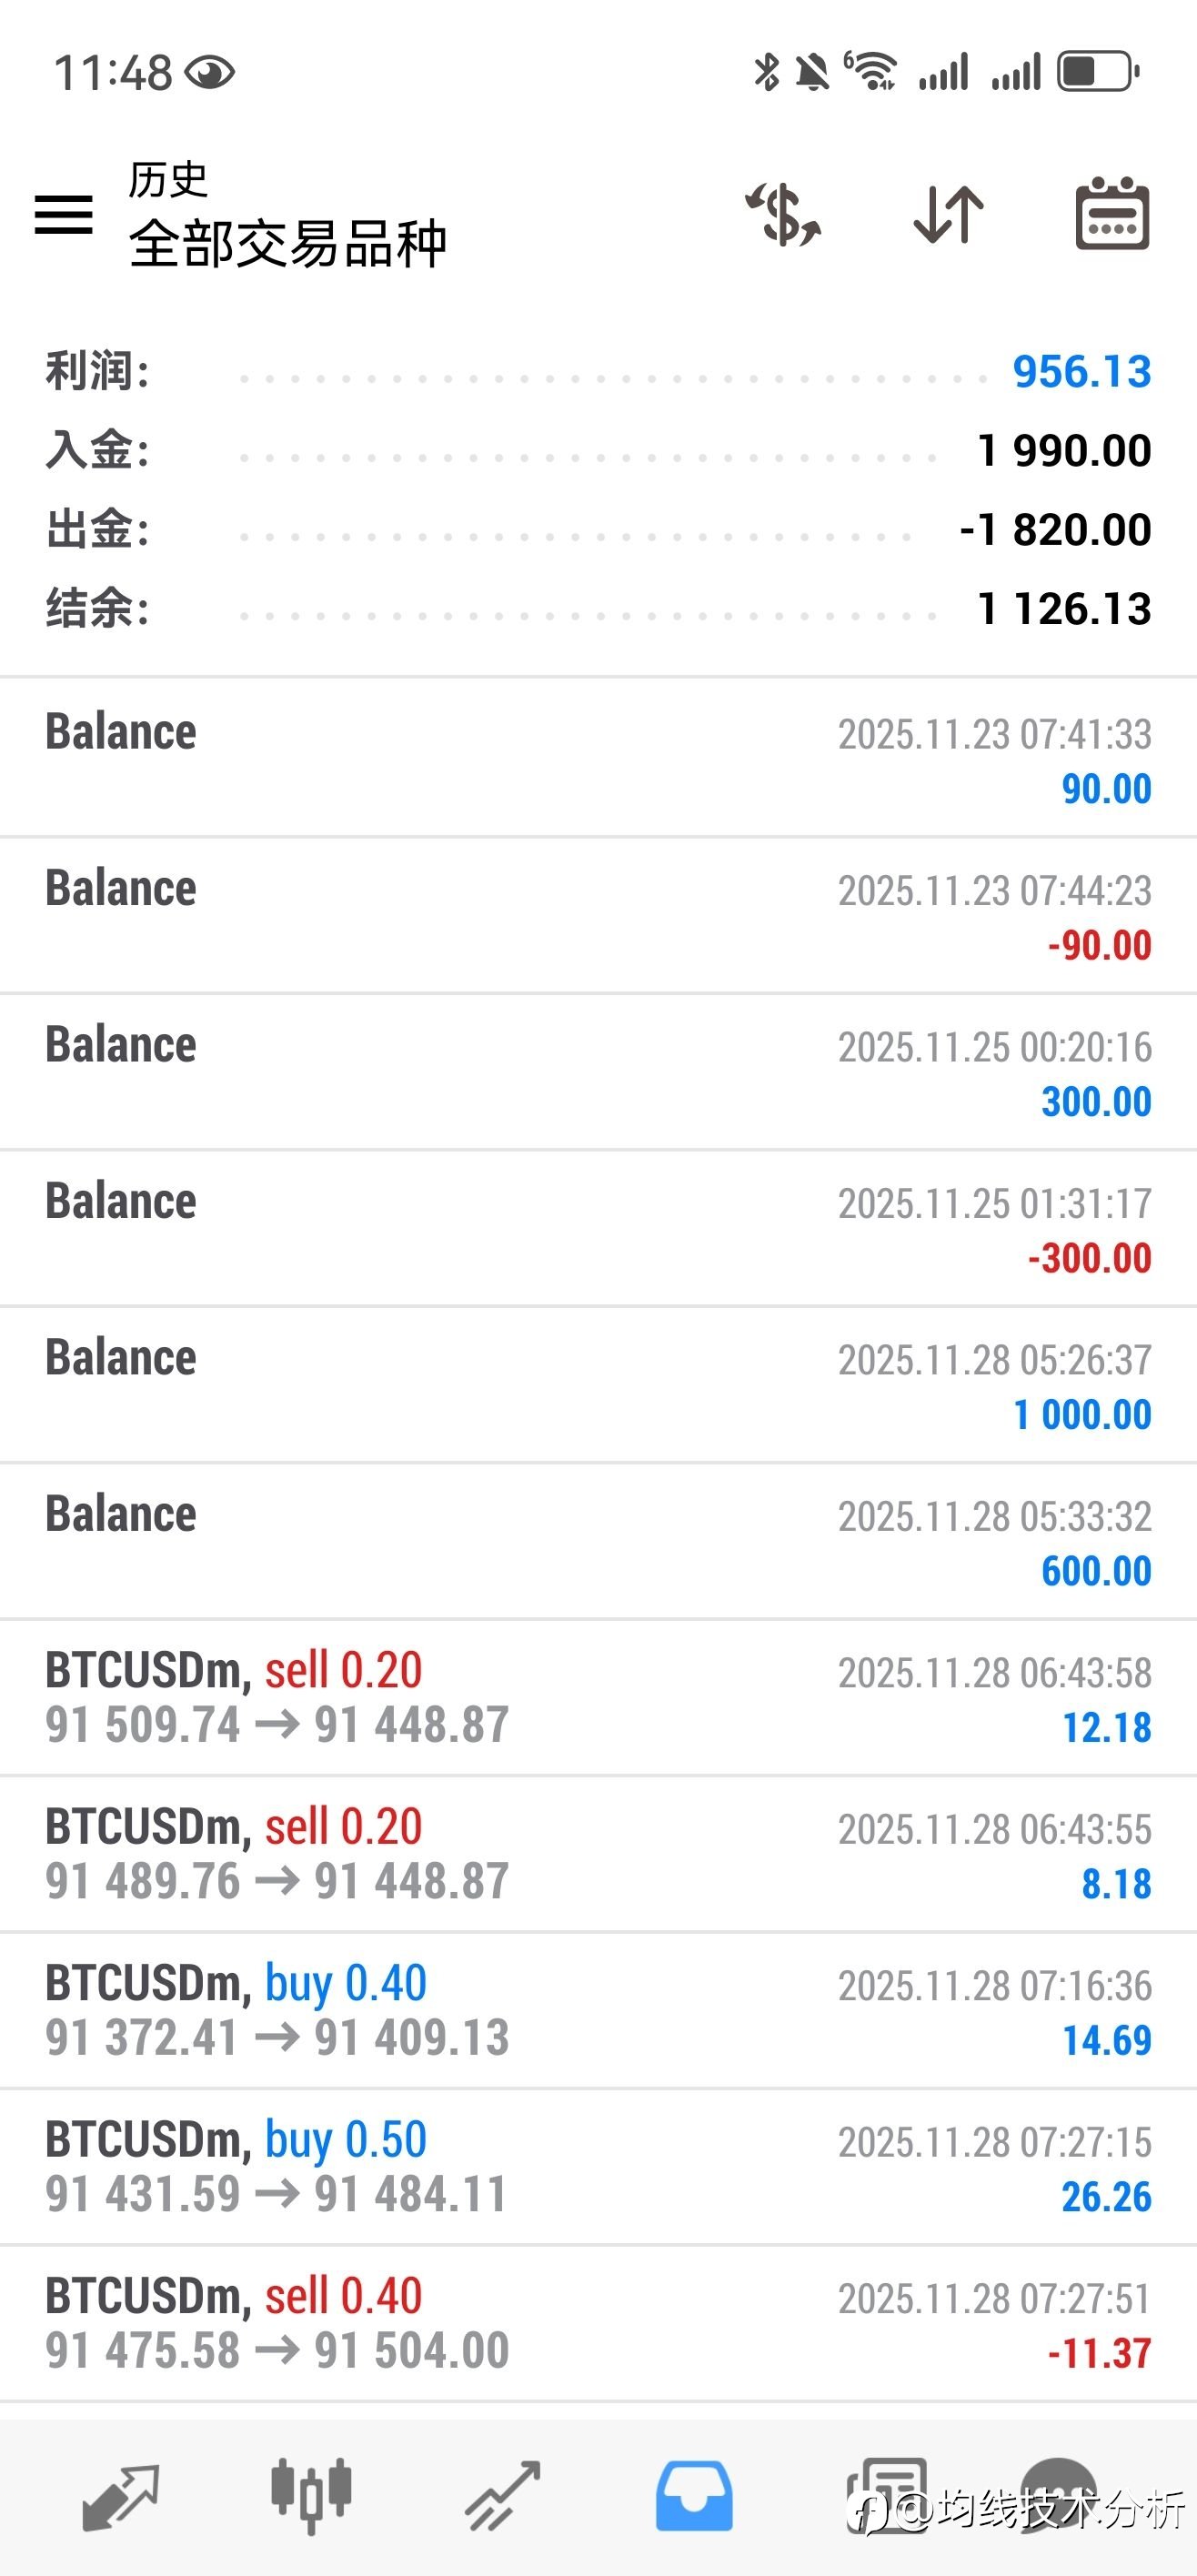Expand the BTCUSDm sell 0.20 deal with 12.18 profit
Image resolution: width=1197 pixels, height=2576 pixels.
[x=598, y=1698]
